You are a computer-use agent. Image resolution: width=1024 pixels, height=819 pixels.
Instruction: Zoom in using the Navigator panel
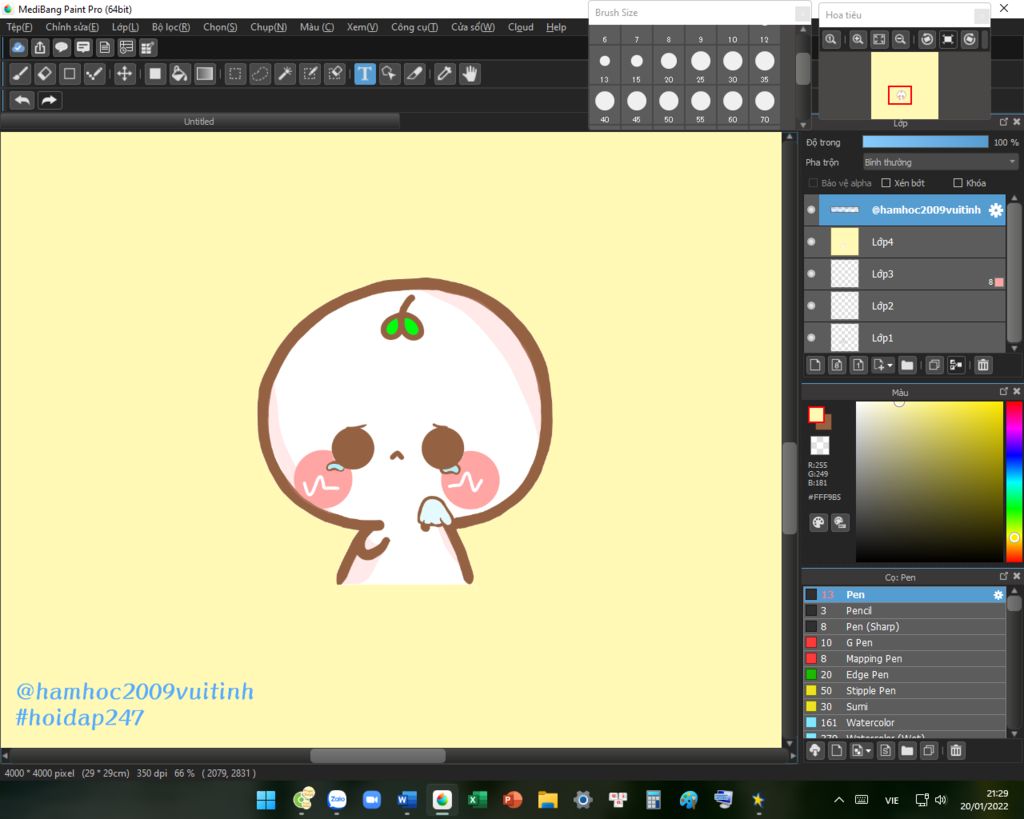[858, 39]
